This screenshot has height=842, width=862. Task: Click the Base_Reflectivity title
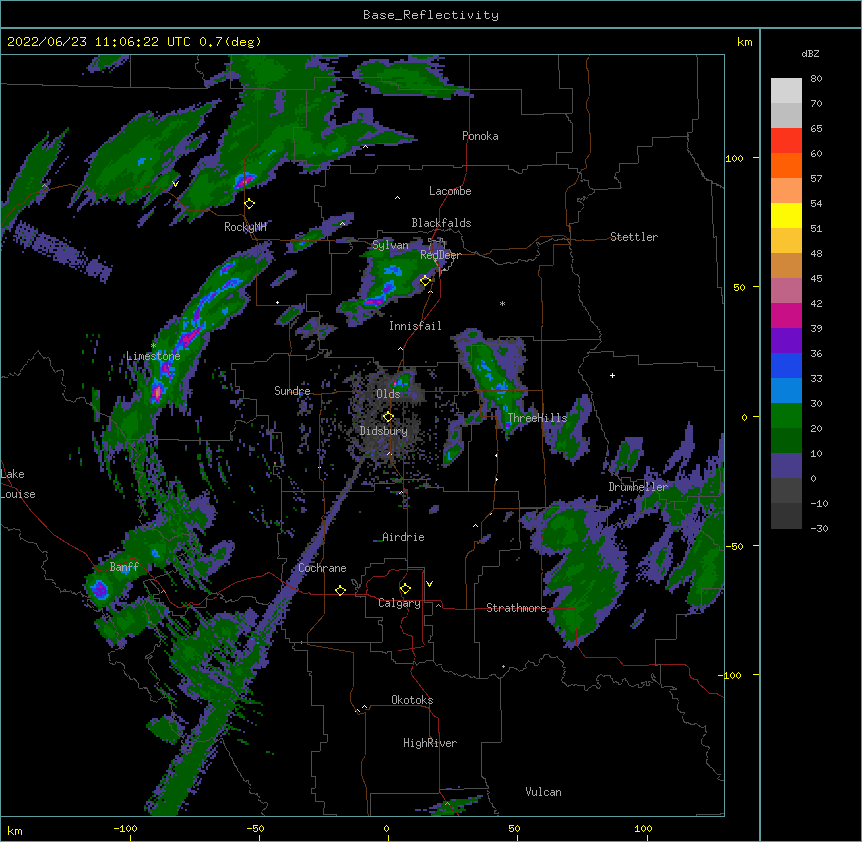coord(431,15)
